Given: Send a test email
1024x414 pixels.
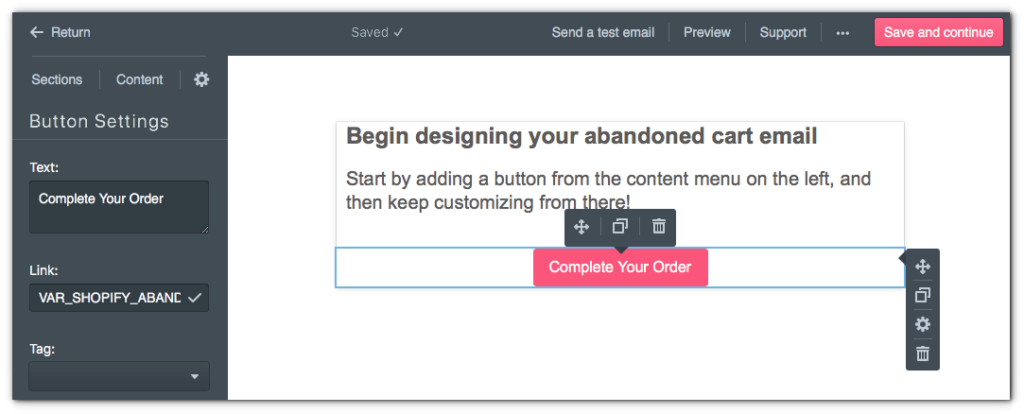Looking at the screenshot, I should pos(603,32).
